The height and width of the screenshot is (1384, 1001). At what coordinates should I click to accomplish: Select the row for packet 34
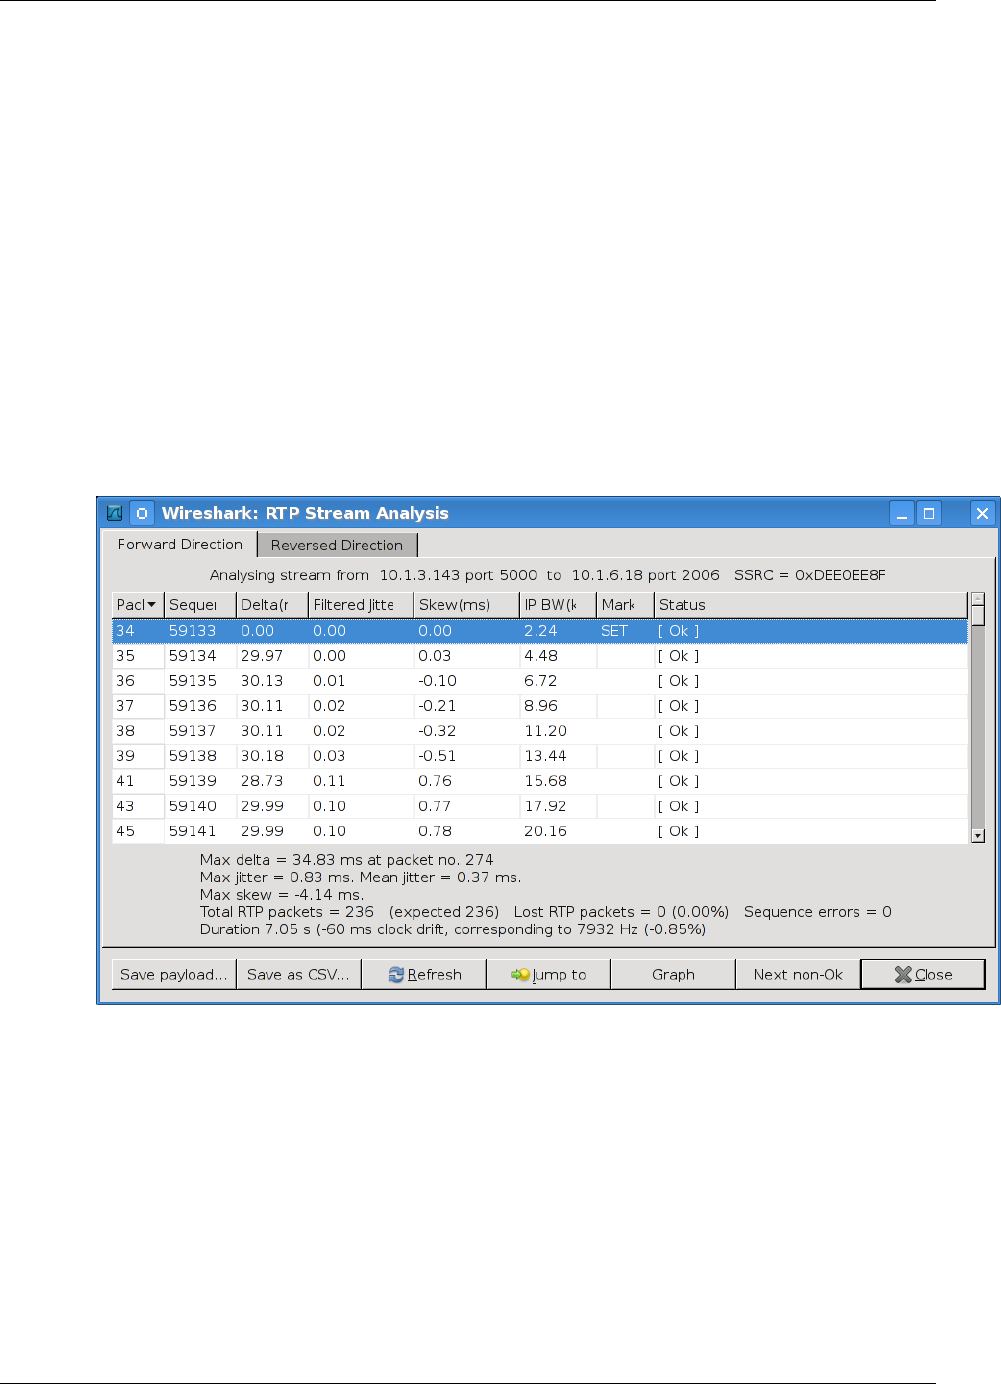point(540,631)
